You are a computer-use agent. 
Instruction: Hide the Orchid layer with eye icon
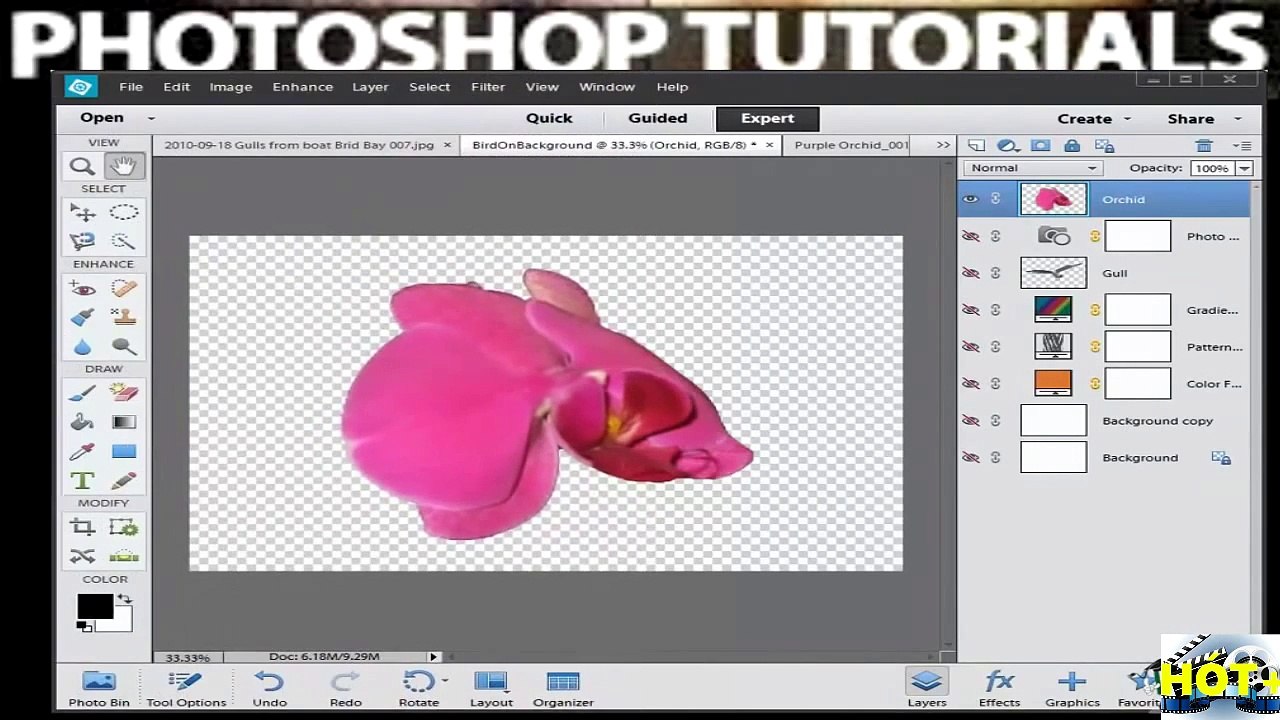tap(970, 199)
